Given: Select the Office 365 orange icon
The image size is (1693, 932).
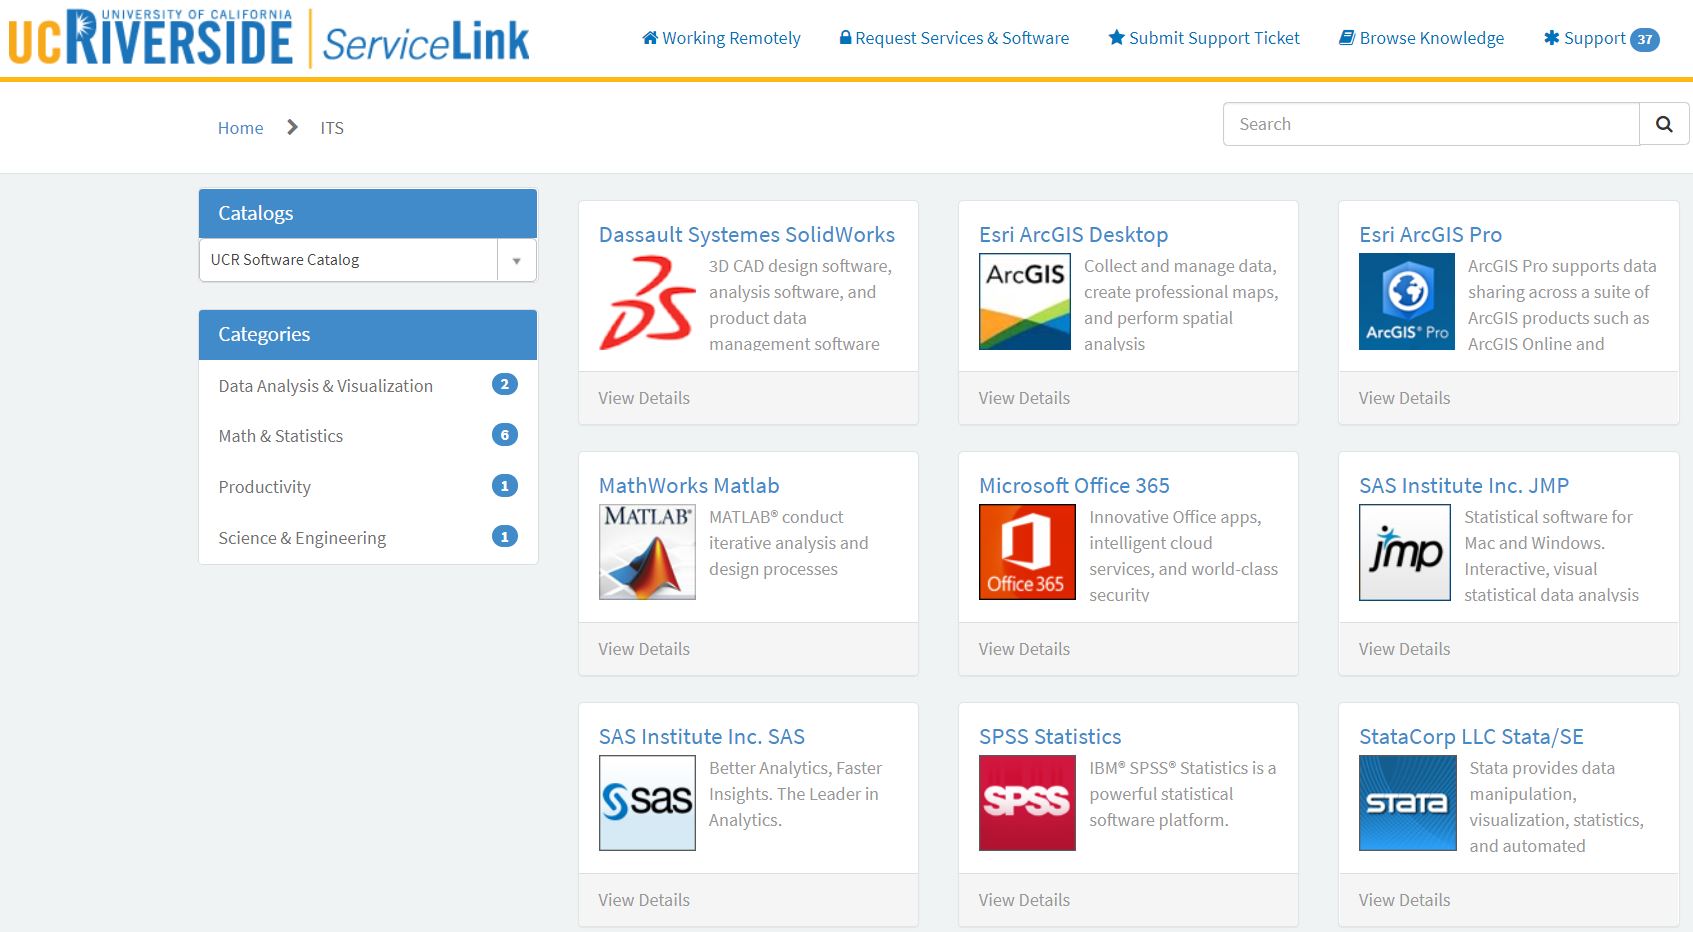Looking at the screenshot, I should (1027, 552).
